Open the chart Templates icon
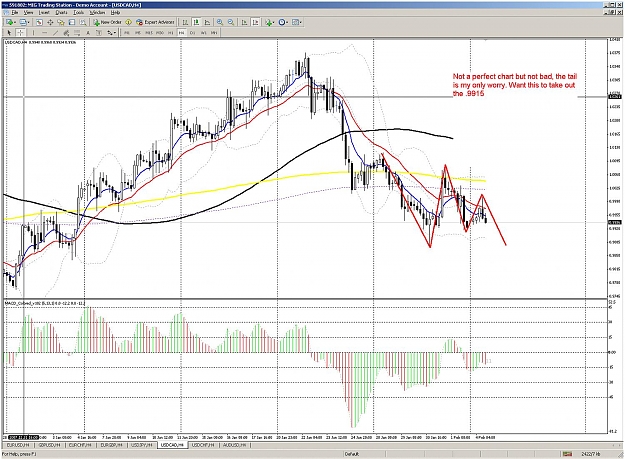 tap(295, 22)
